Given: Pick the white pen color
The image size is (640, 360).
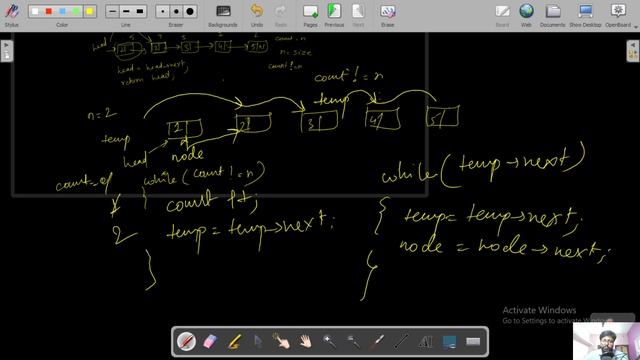Looking at the screenshot, I should point(36,11).
